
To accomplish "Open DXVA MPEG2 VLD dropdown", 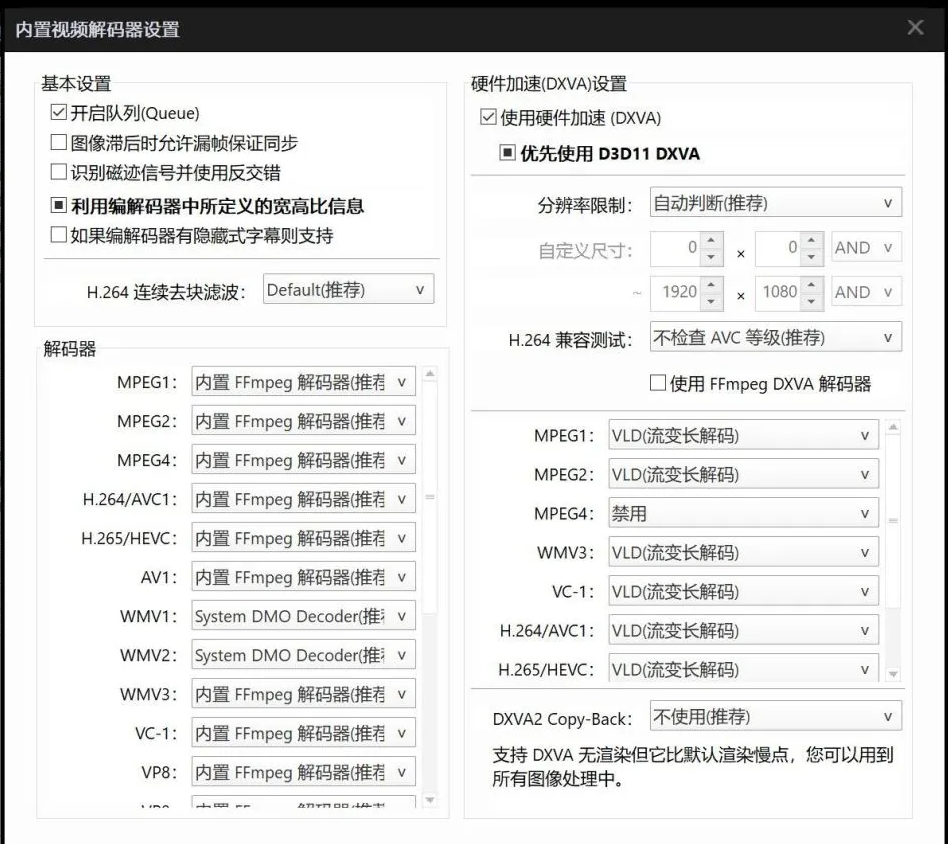I will click(743, 474).
